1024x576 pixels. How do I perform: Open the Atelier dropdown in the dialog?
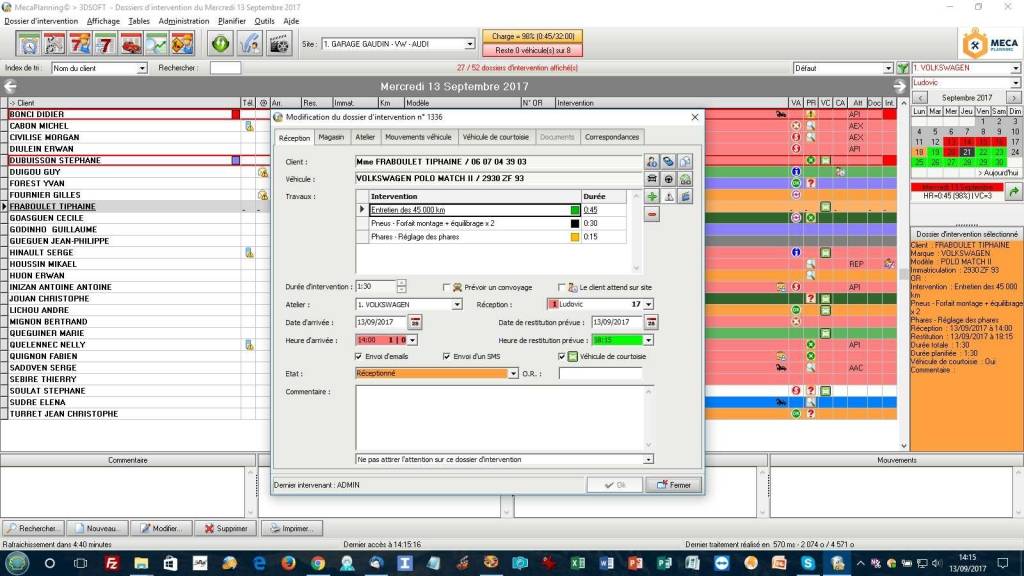tap(457, 304)
